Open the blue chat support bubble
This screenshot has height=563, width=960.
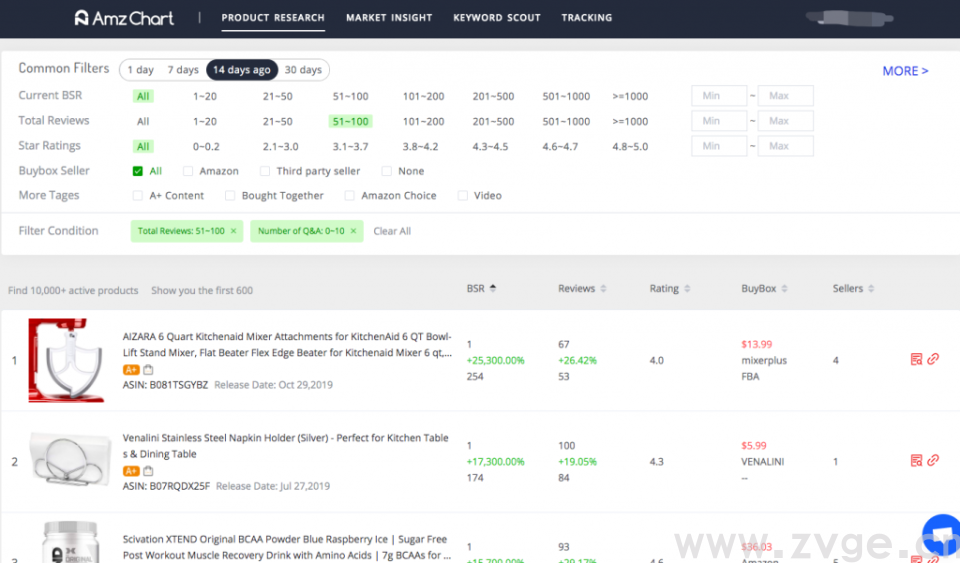[942, 534]
